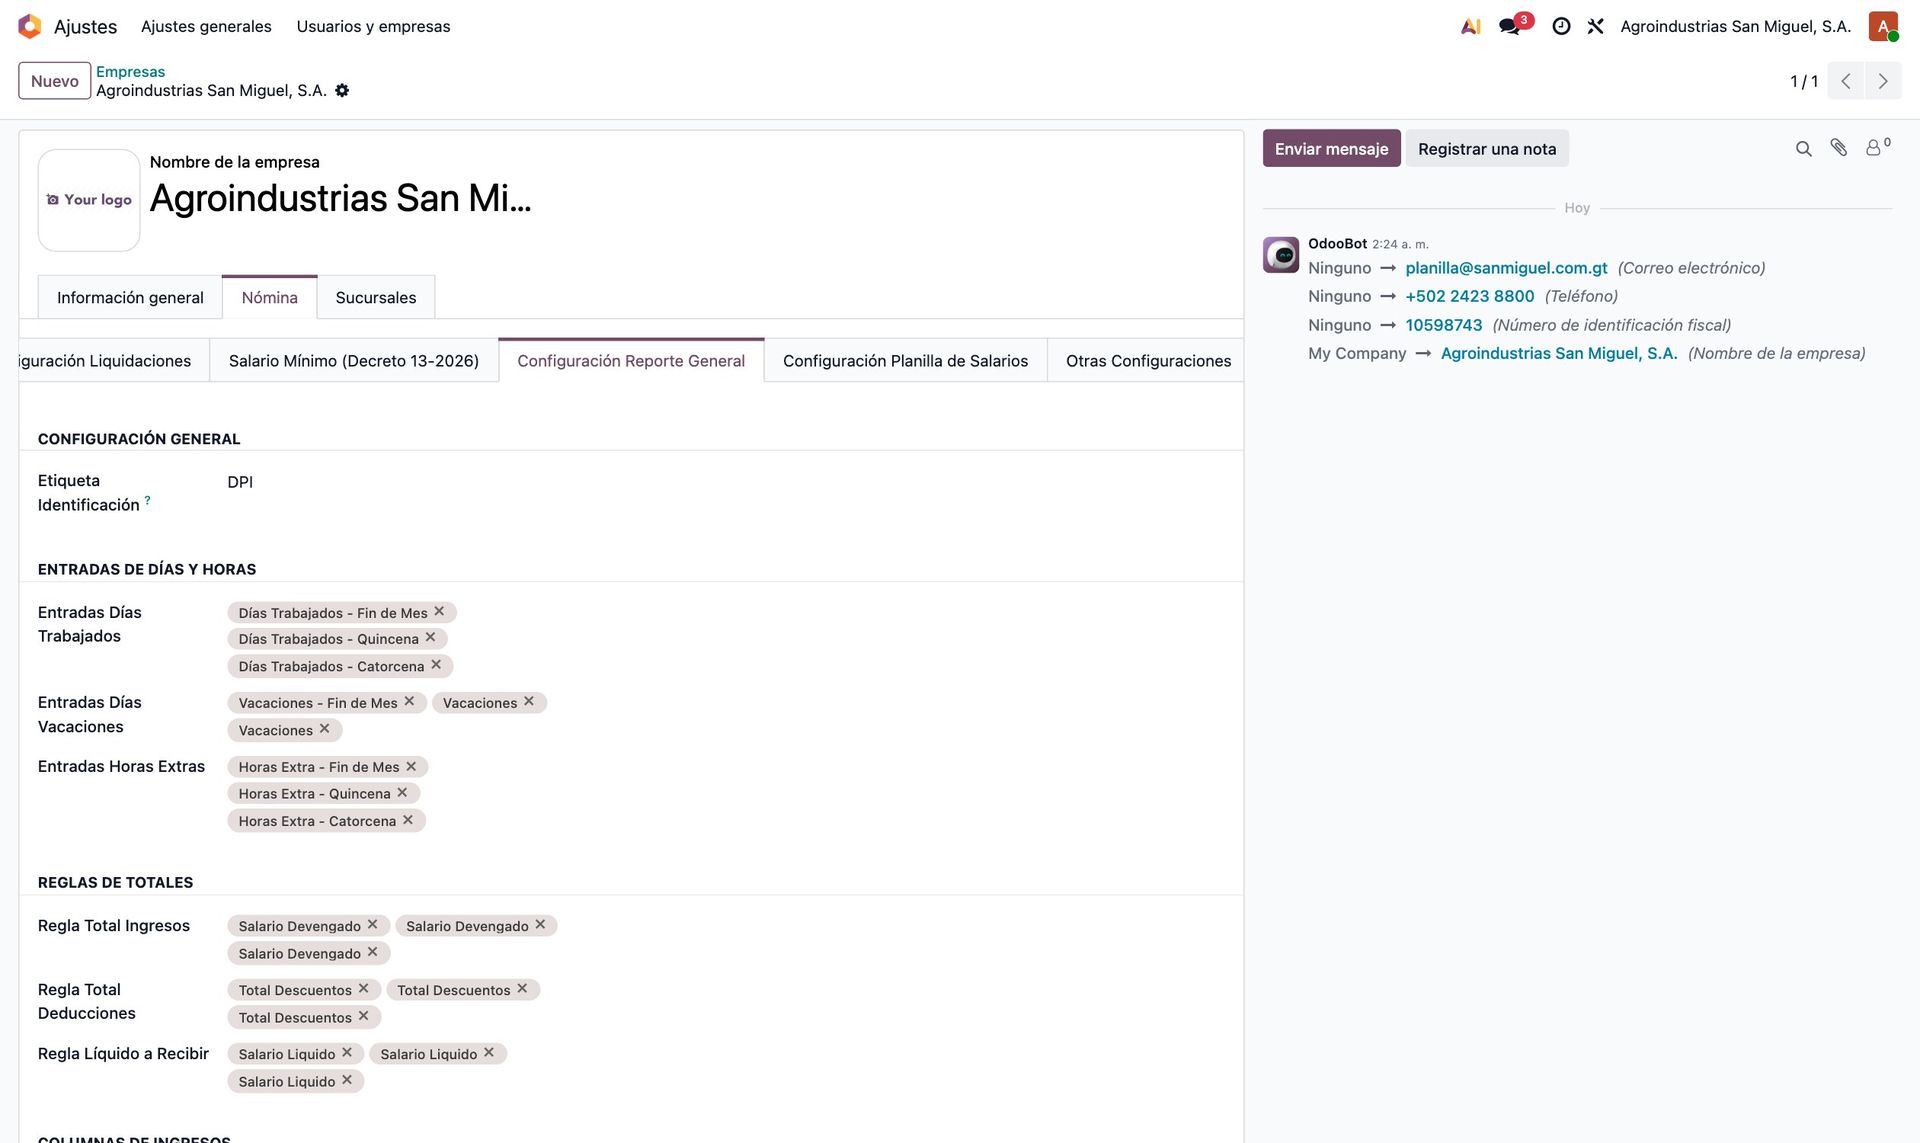Upload company logo placeholder image
The height and width of the screenshot is (1143, 1920).
89,200
